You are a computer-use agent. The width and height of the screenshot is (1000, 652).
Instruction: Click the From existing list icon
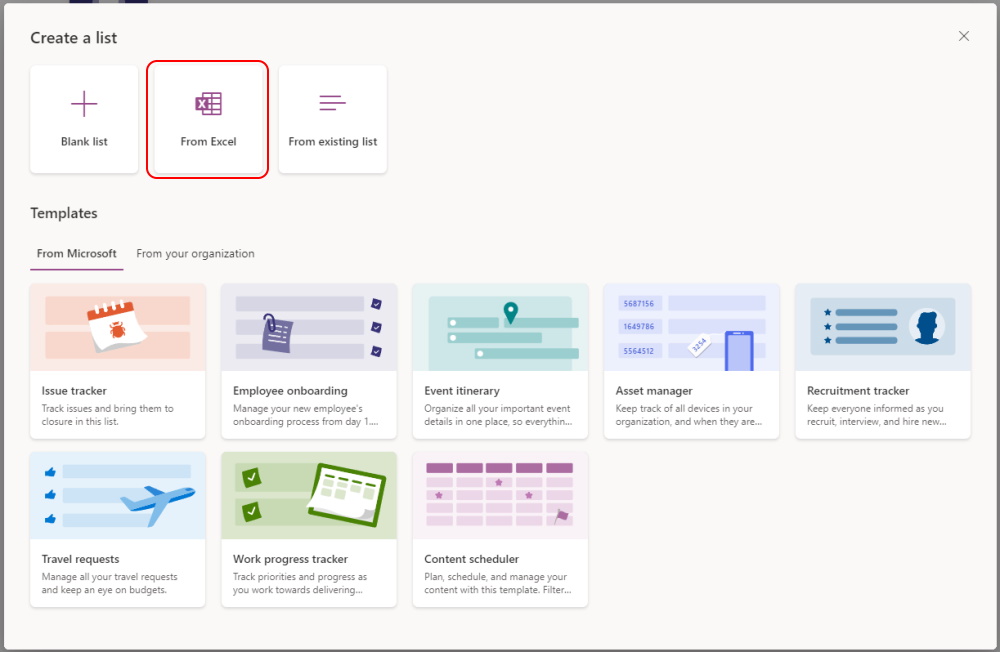point(332,103)
